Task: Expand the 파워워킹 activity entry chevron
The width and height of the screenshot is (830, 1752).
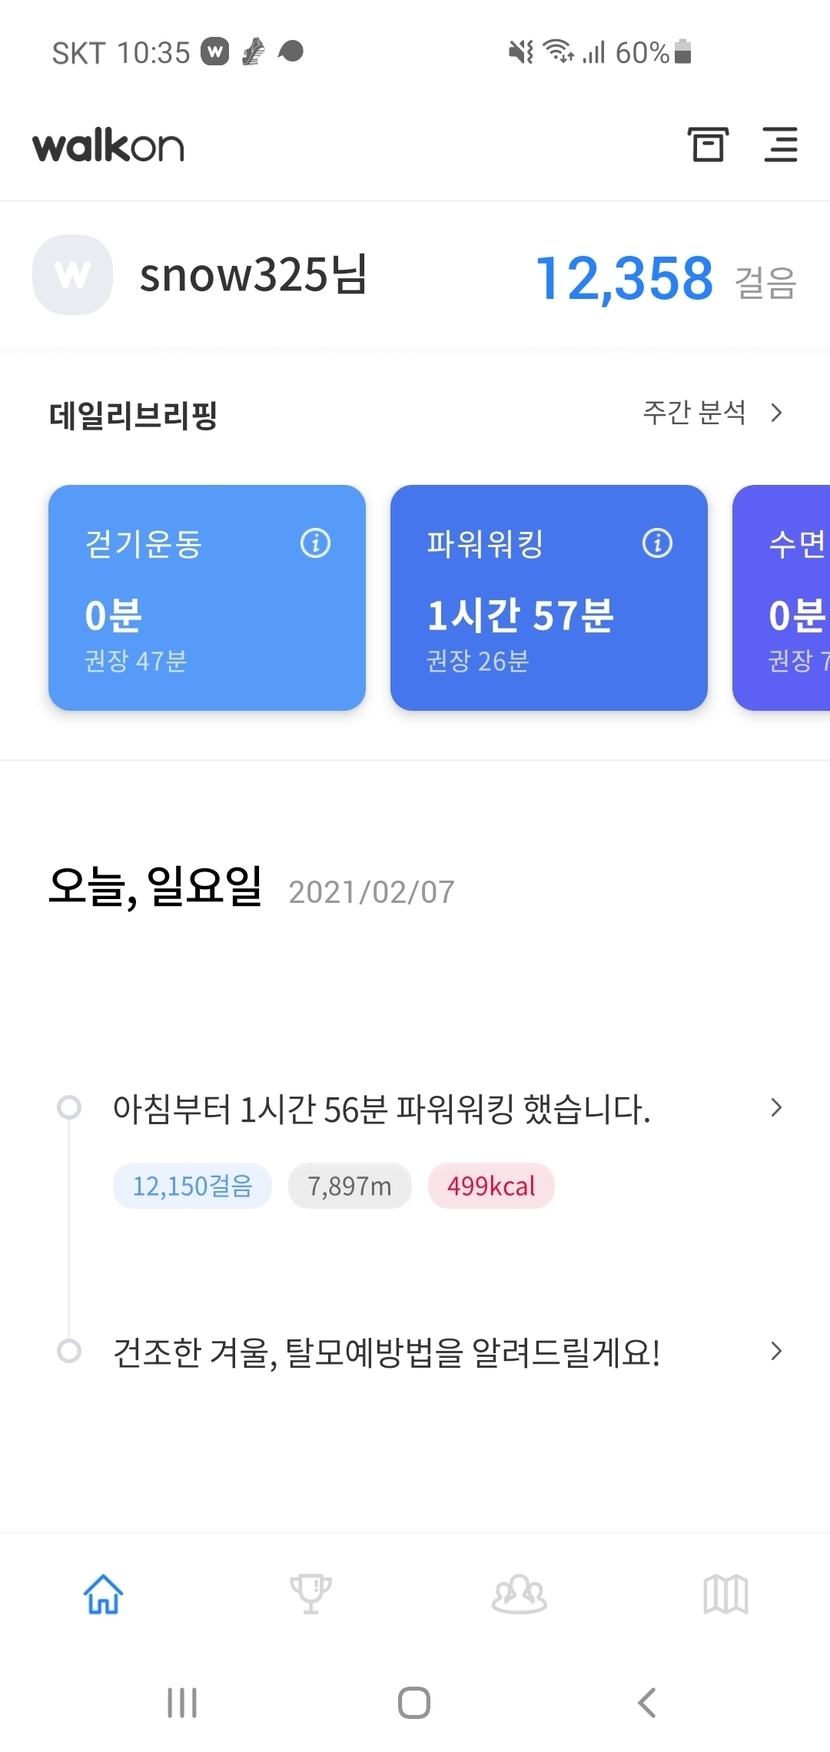Action: tap(776, 1107)
